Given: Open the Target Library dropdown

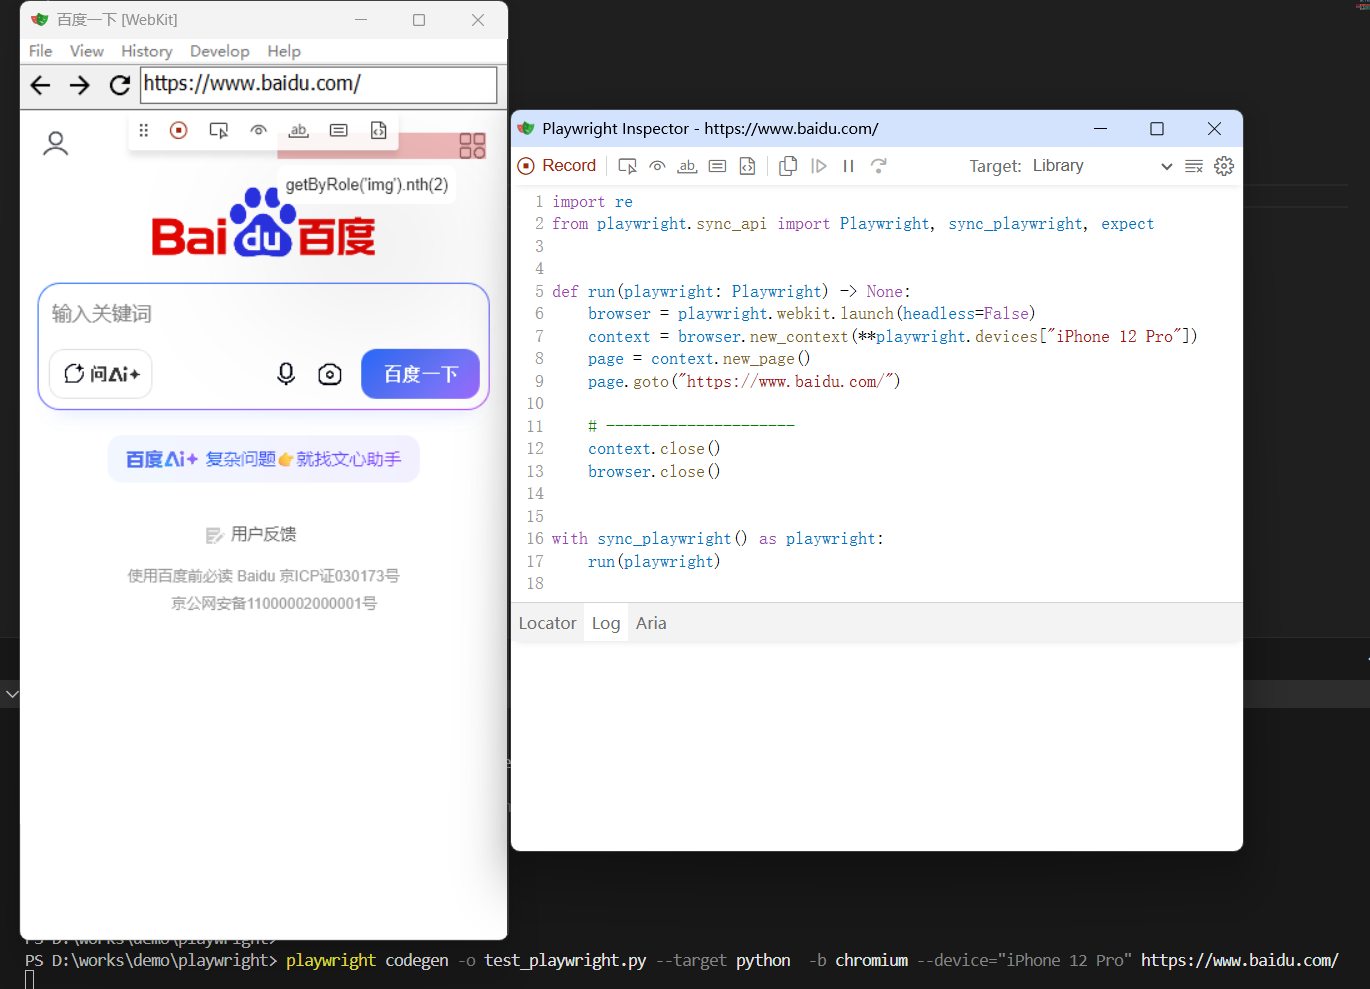Looking at the screenshot, I should [1103, 166].
